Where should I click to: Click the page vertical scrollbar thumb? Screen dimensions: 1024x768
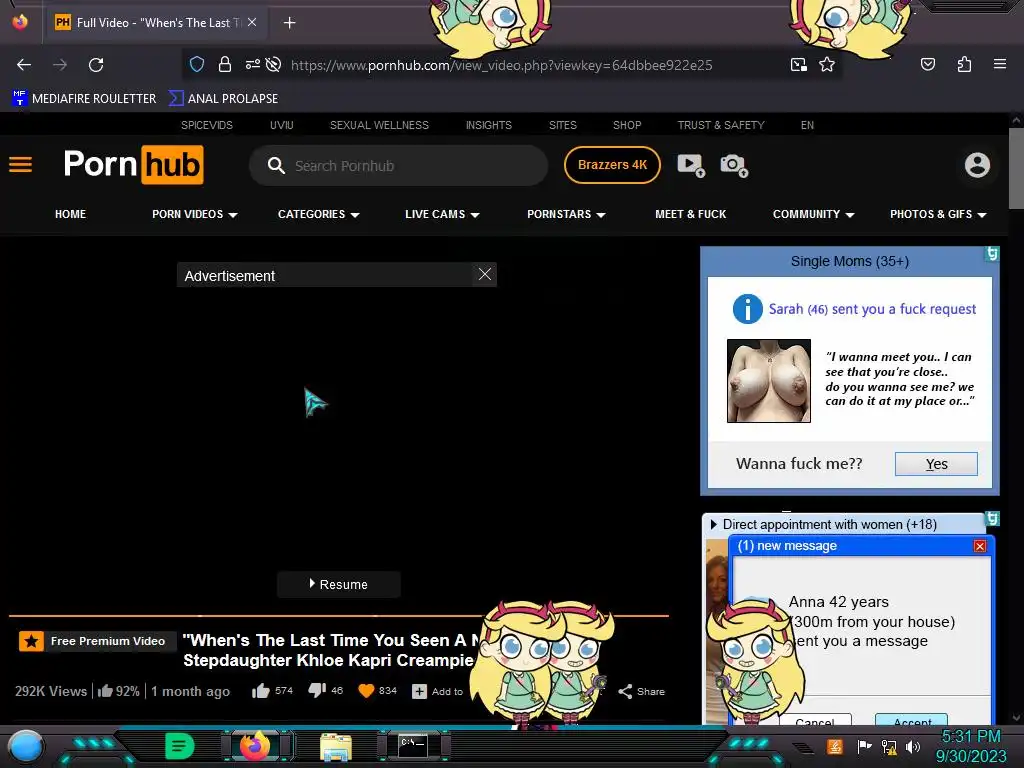click(x=1016, y=168)
